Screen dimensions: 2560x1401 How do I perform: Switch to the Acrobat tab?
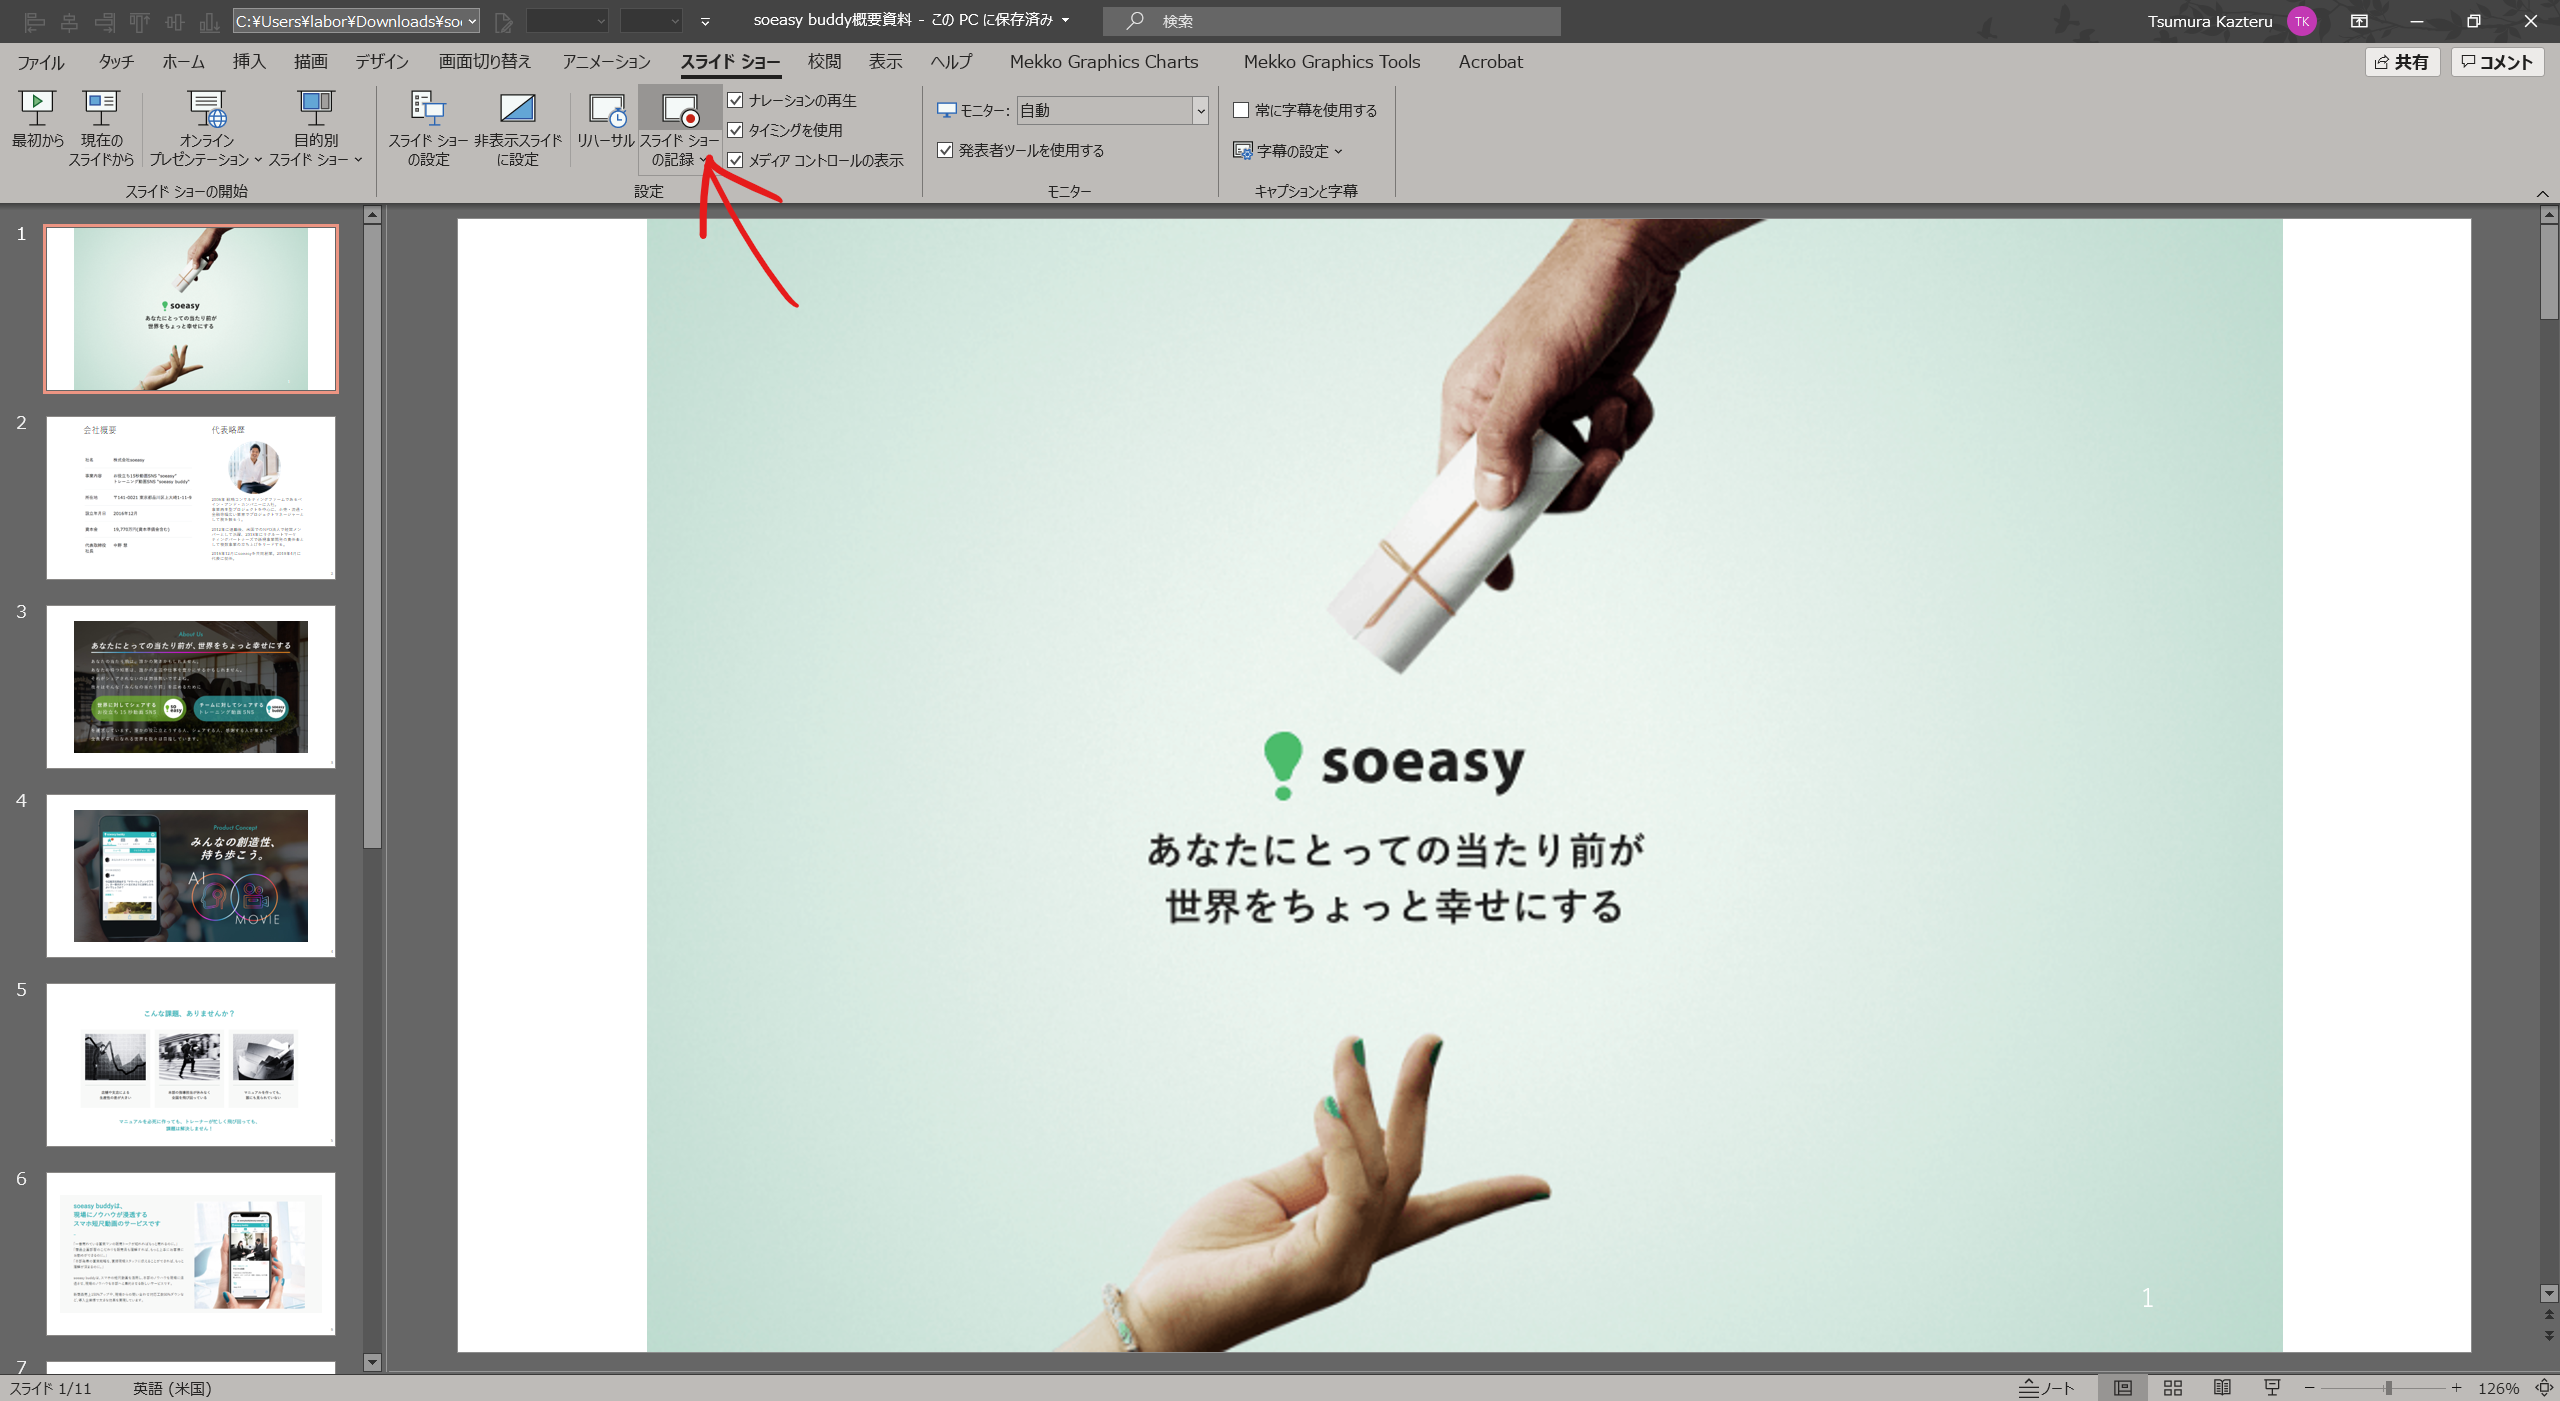(x=1490, y=62)
